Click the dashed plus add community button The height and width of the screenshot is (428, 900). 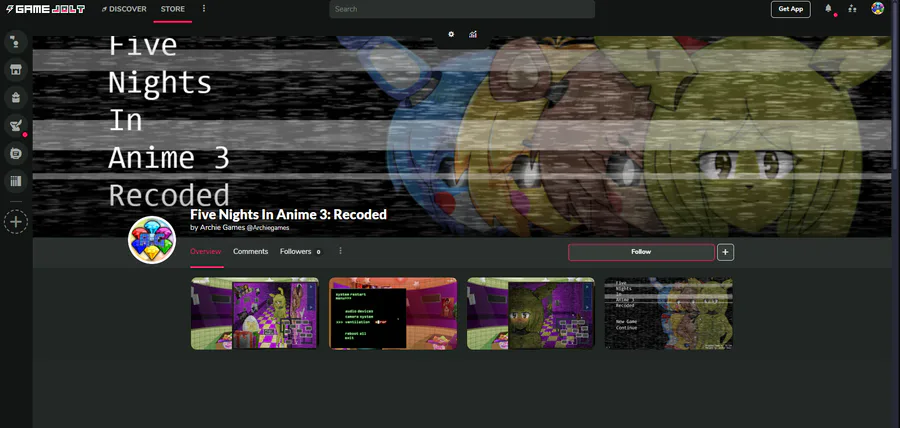pyautogui.click(x=16, y=221)
